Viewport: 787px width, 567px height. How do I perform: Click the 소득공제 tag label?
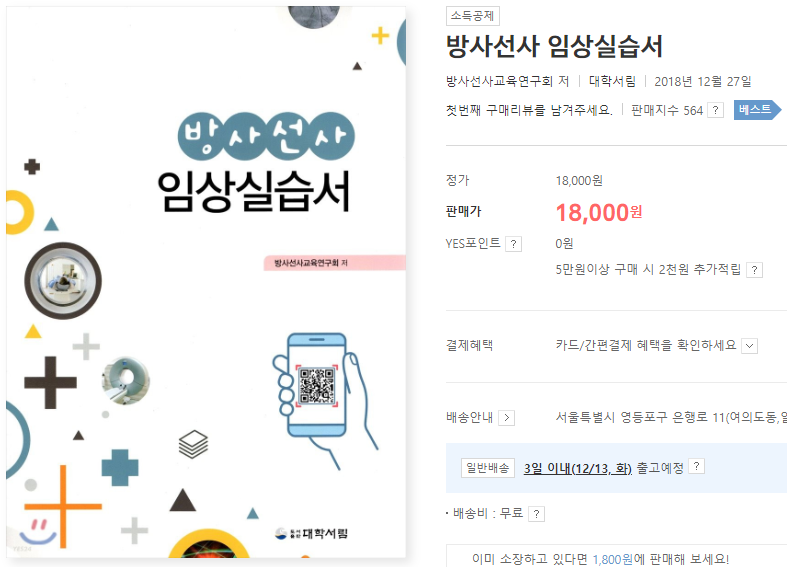click(x=472, y=16)
